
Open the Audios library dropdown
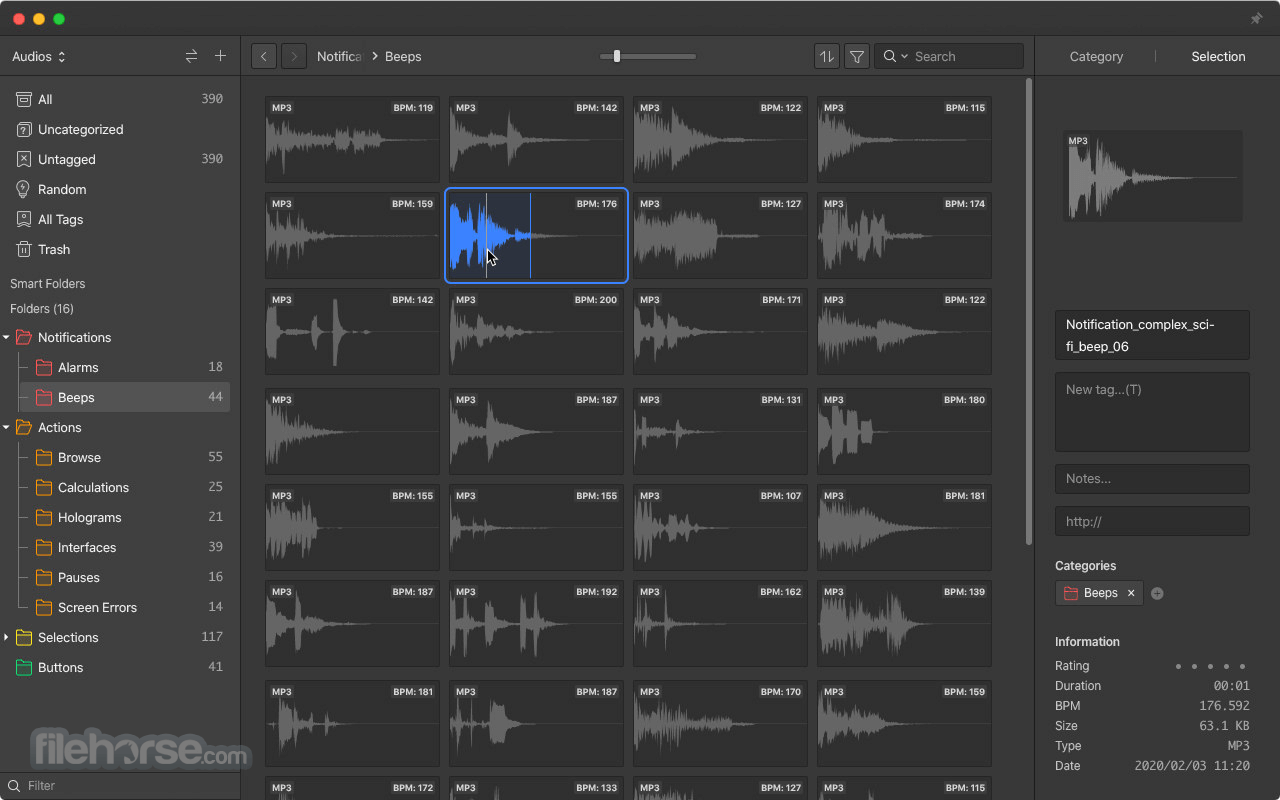pyautogui.click(x=39, y=57)
